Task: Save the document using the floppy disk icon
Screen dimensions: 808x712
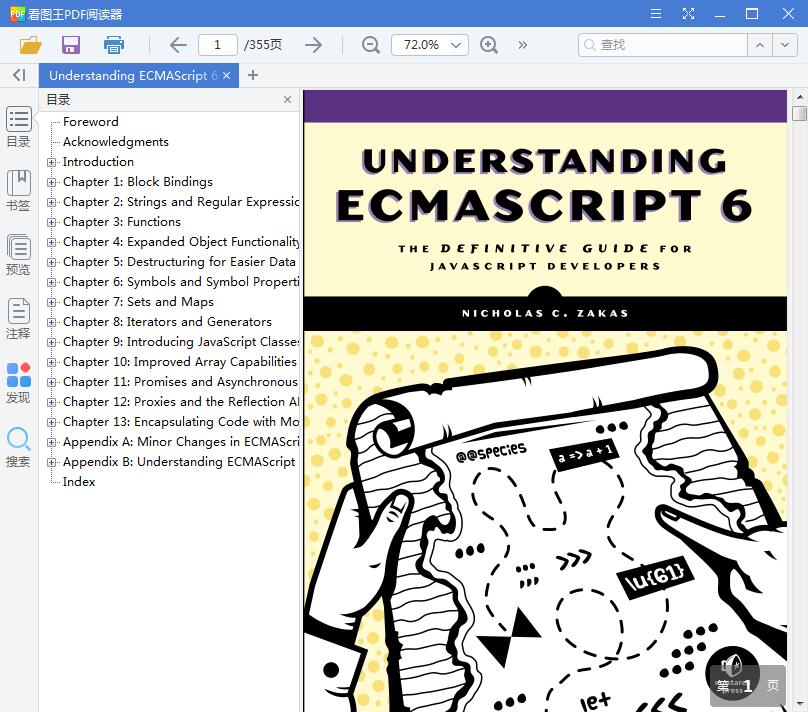Action: coord(71,45)
